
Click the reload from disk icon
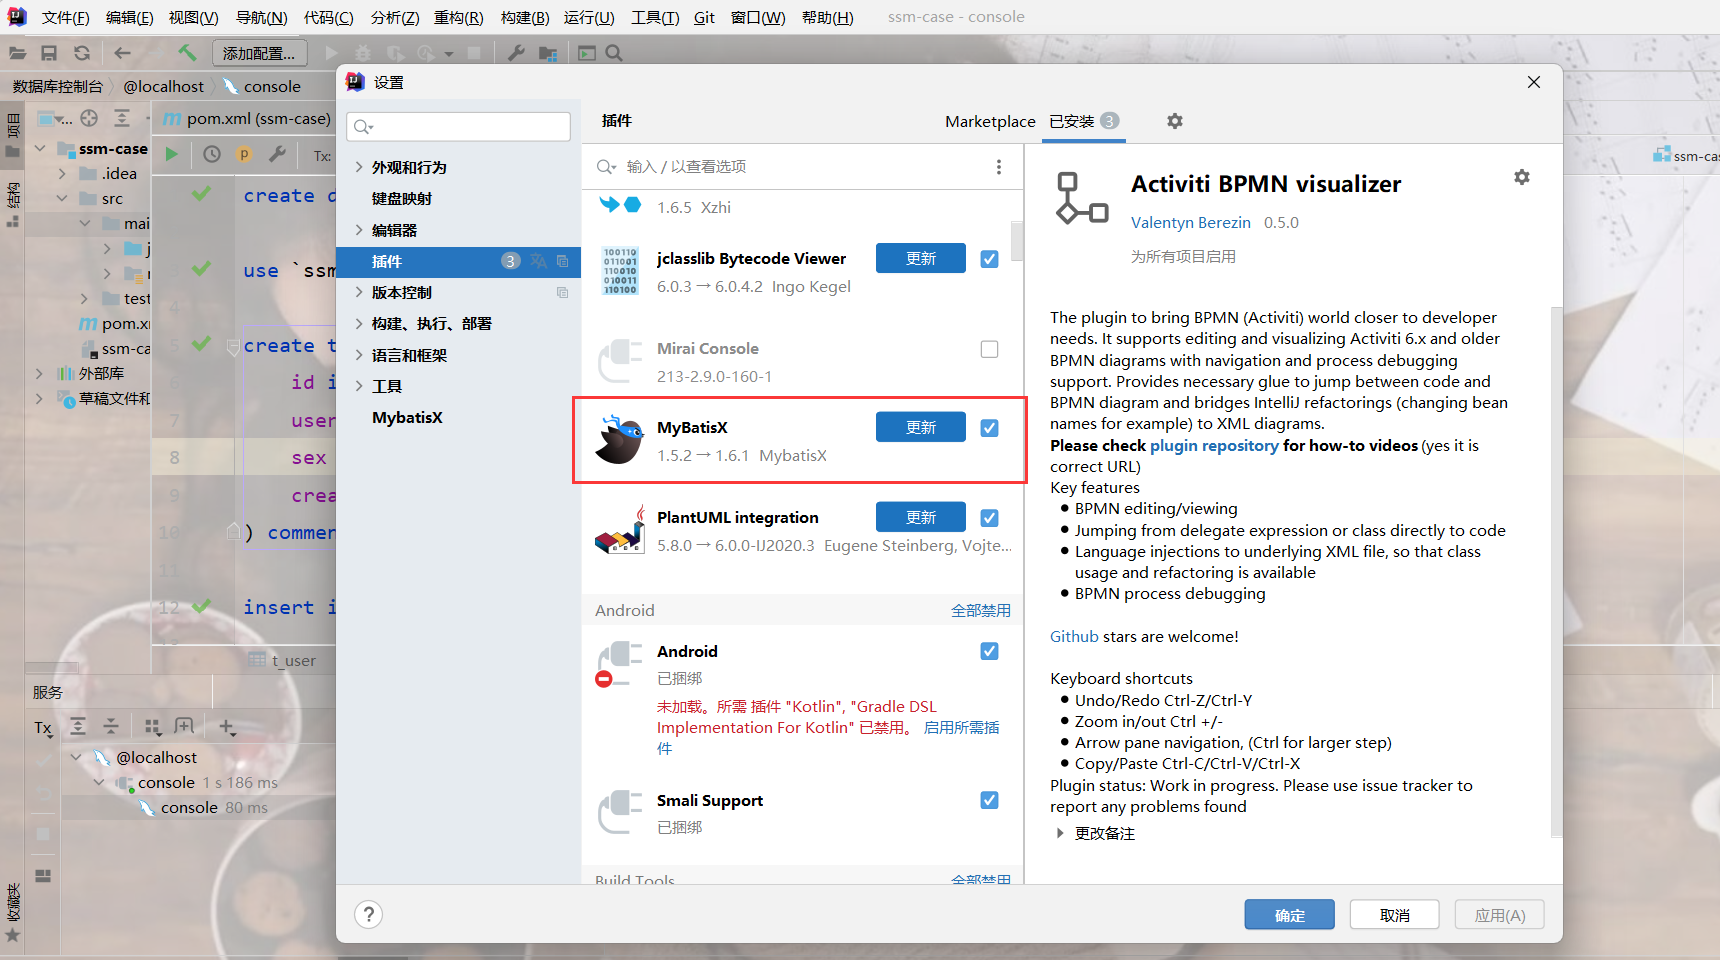point(82,53)
